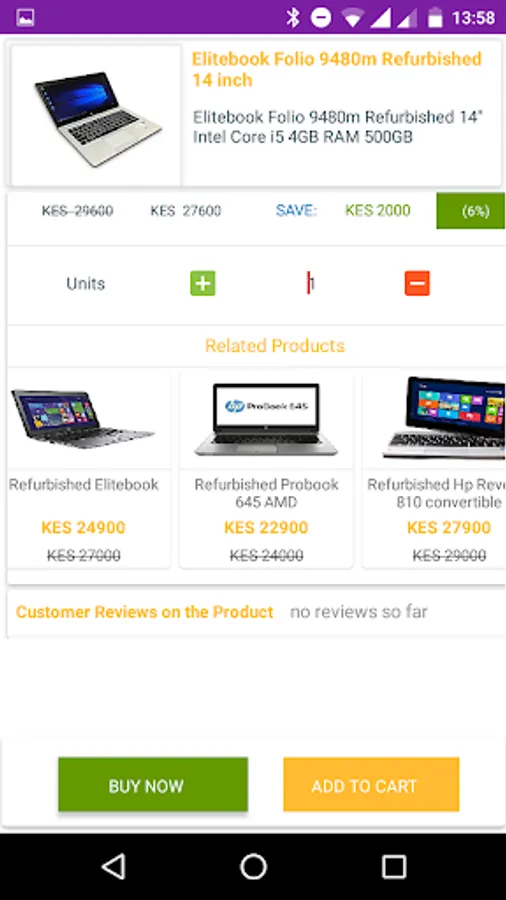Select the Refurbished Elitebook related product image
Image resolution: width=506 pixels, height=900 pixels.
pos(83,419)
